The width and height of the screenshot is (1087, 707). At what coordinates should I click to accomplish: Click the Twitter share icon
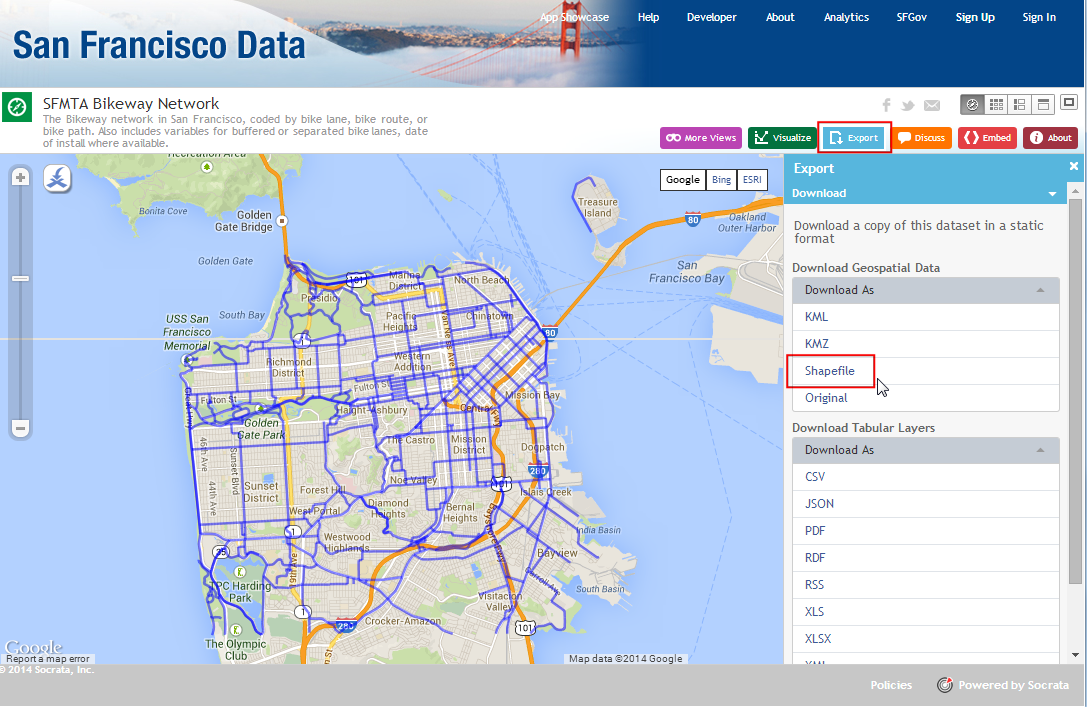pyautogui.click(x=908, y=105)
